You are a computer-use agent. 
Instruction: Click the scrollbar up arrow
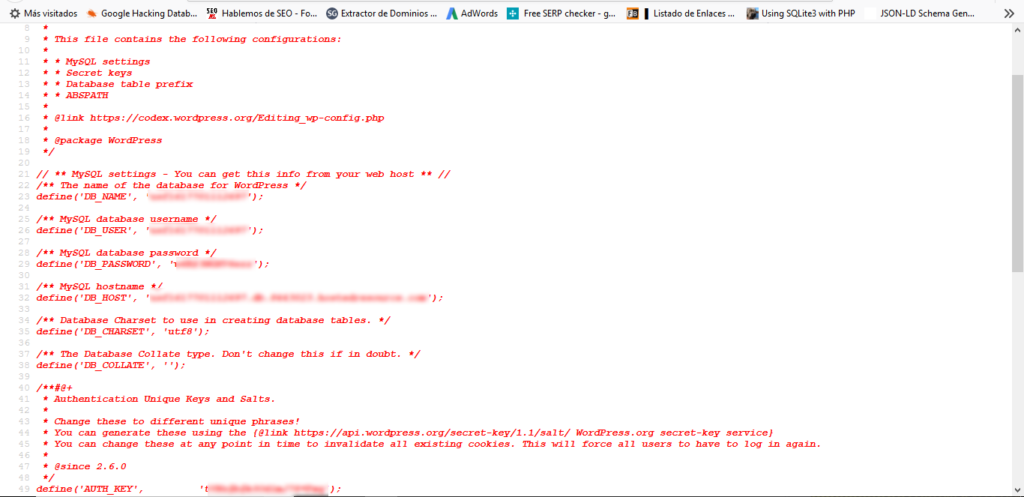pos(1017,28)
